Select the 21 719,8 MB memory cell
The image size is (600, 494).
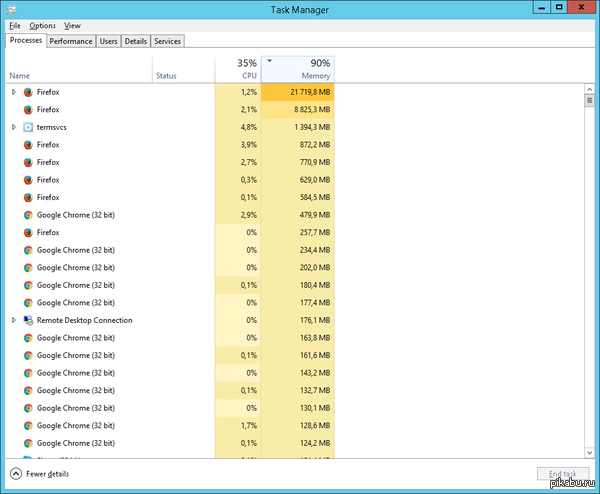tap(298, 92)
